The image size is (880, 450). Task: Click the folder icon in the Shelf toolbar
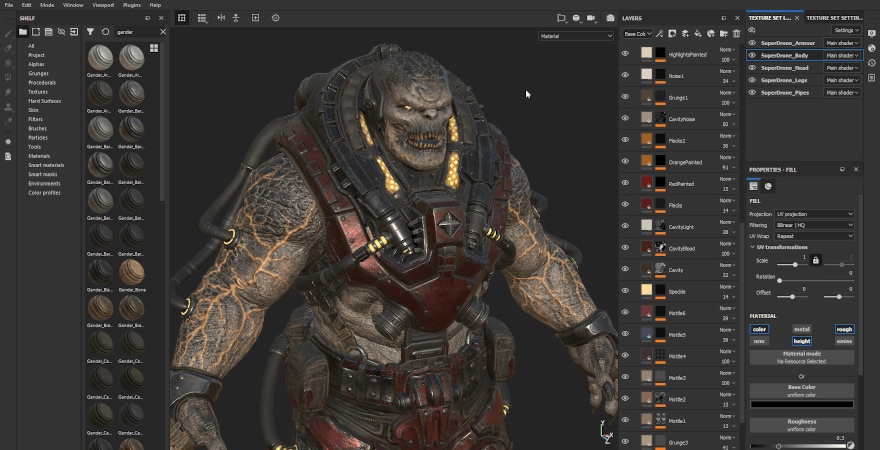point(22,32)
